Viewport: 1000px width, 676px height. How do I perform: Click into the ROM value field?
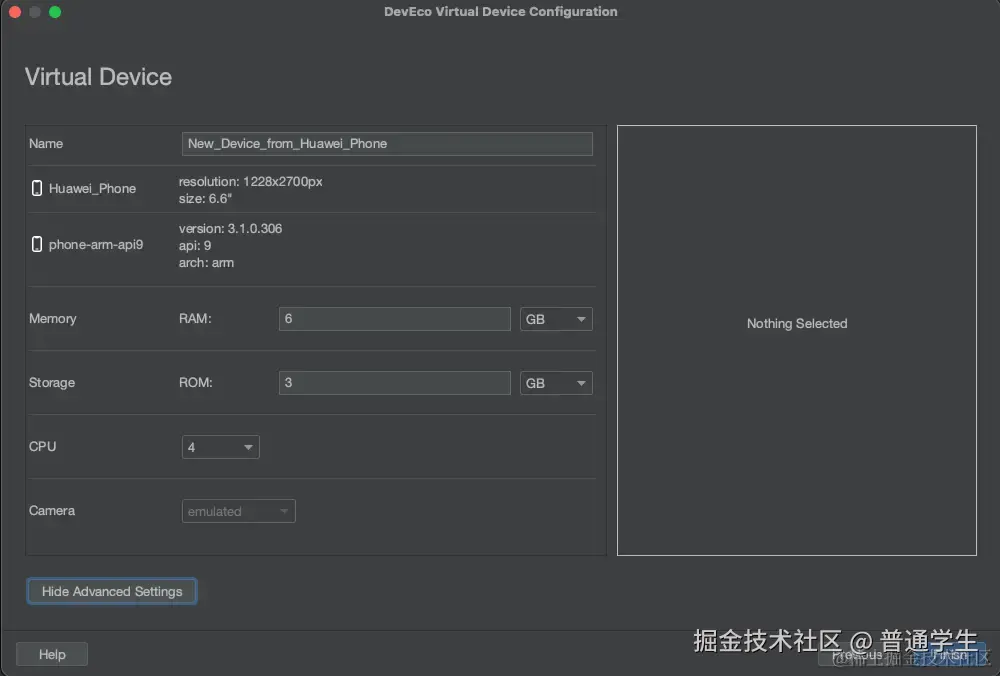[x=395, y=383]
